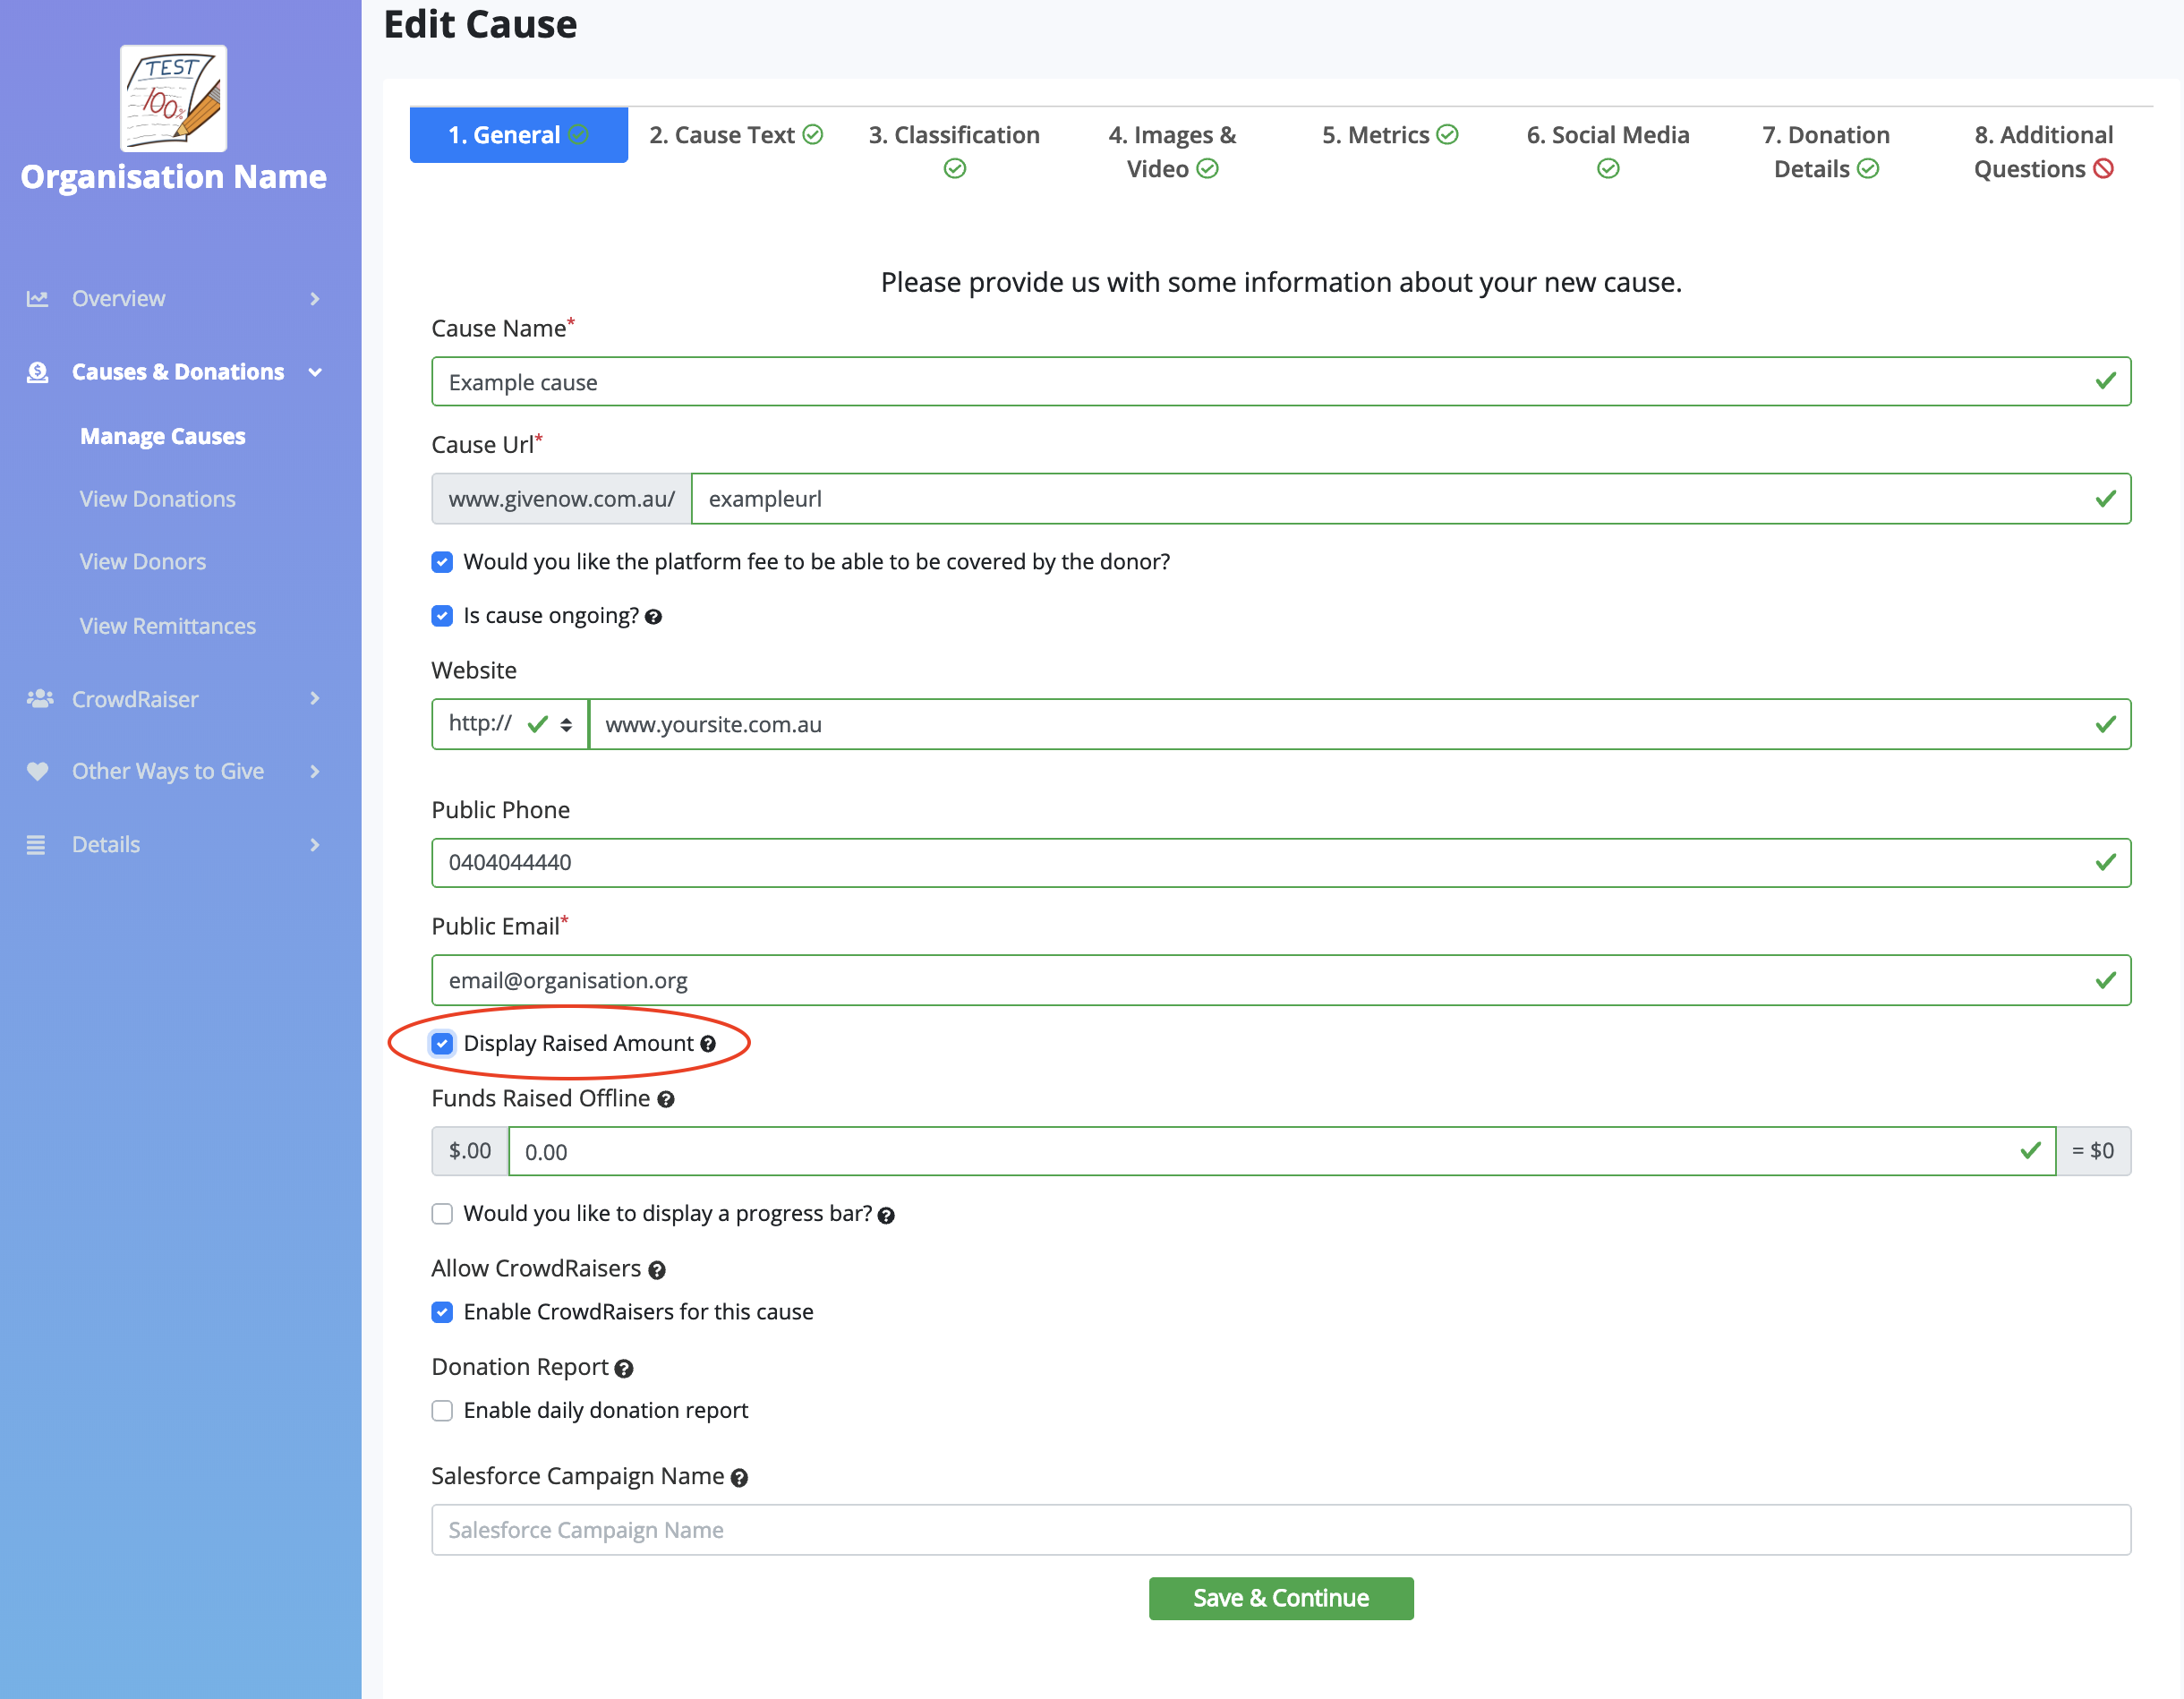
Task: Expand Other Ways to Give chevron
Action: pos(315,771)
